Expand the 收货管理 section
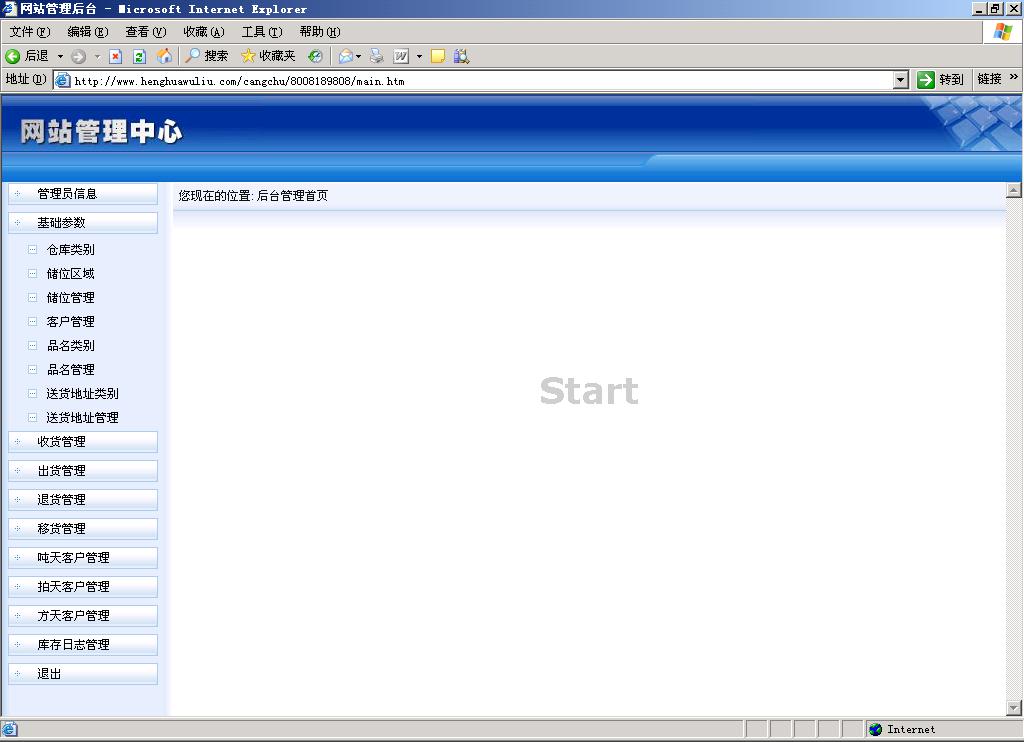Screen dimensions: 1024x742 pos(83,442)
